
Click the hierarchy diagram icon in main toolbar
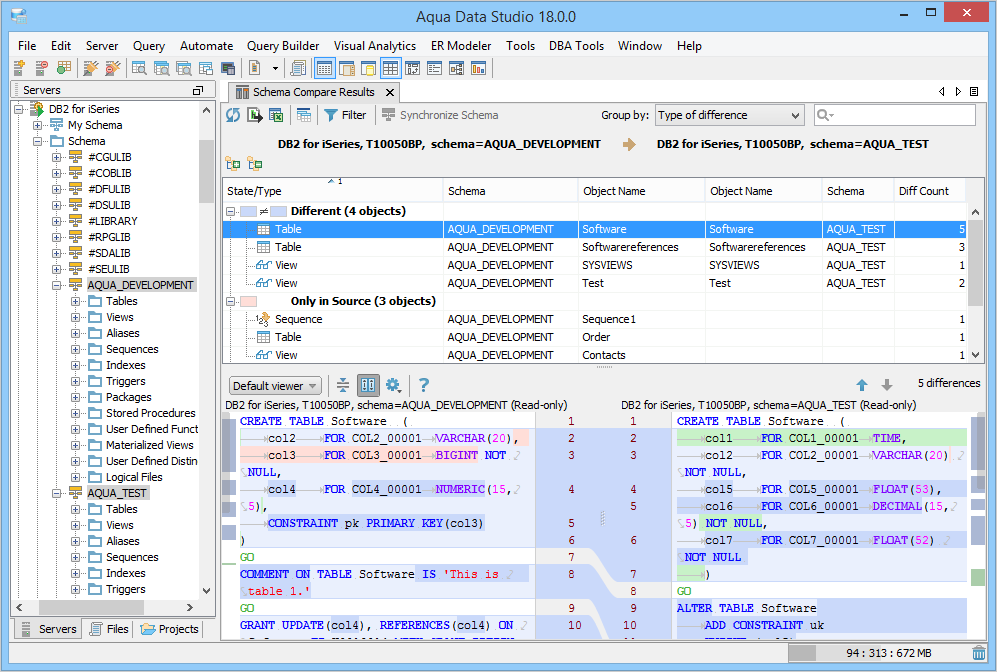457,68
